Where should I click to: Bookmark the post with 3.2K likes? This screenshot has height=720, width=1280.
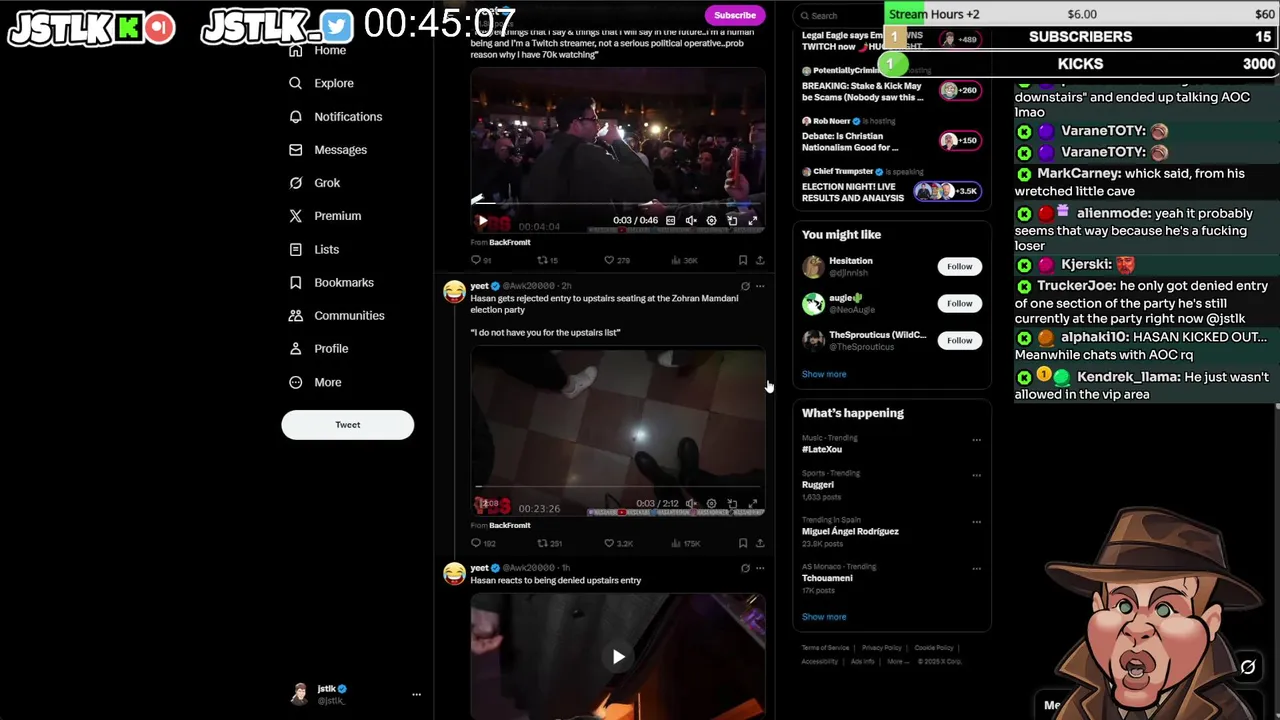[x=742, y=543]
